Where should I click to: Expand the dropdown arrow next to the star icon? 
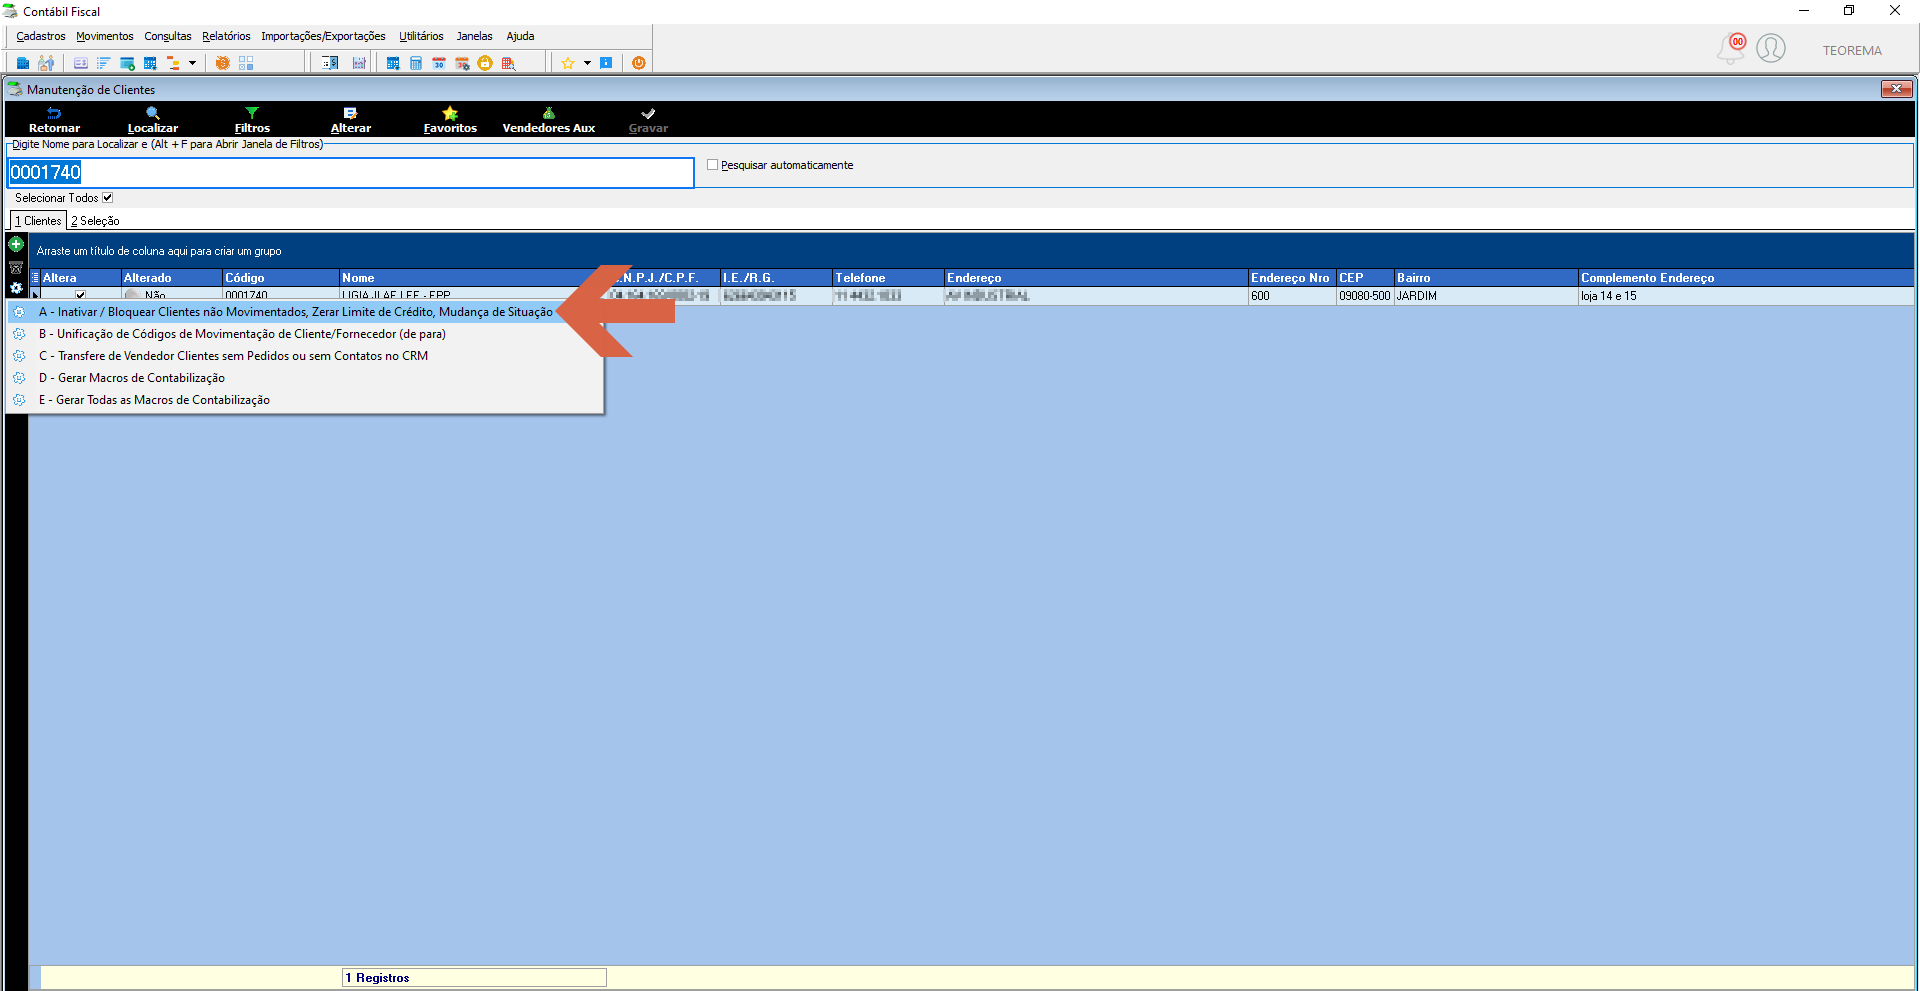587,63
